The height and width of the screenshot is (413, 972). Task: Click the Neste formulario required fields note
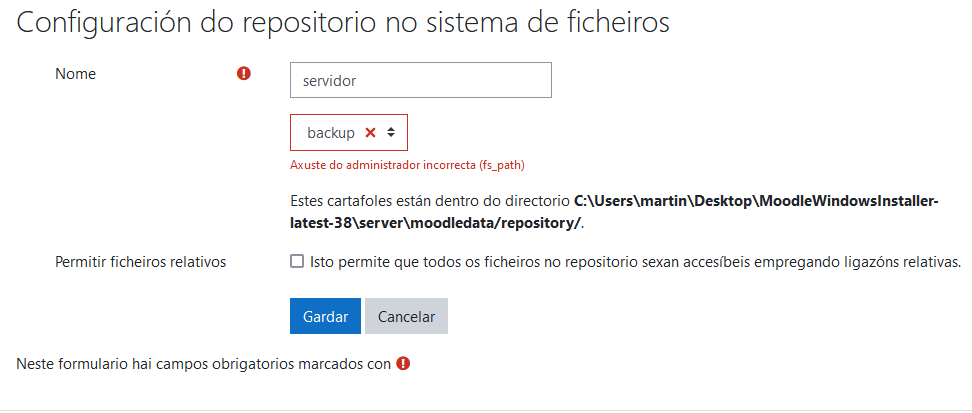(x=203, y=364)
